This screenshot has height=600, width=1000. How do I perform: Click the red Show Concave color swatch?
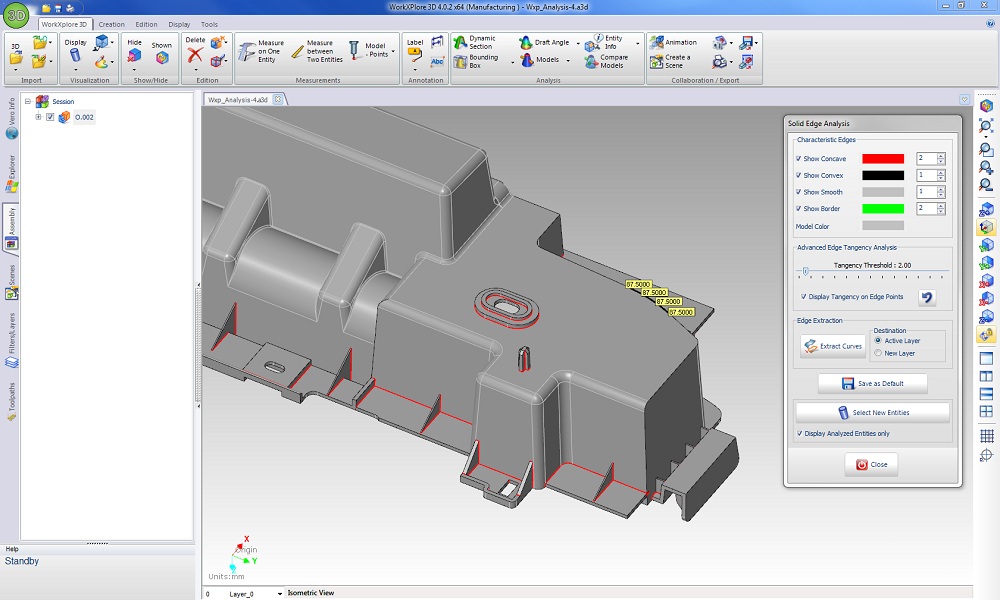[x=882, y=159]
